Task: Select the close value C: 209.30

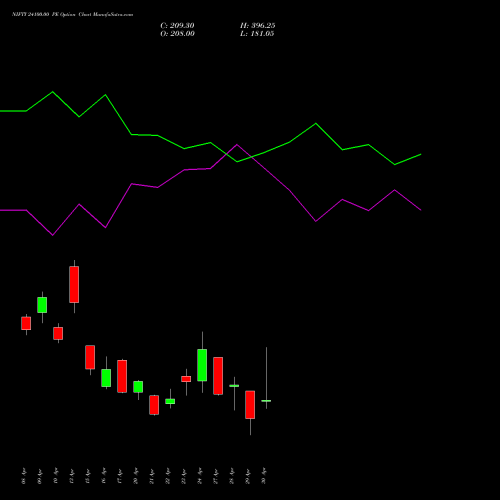Action: pyautogui.click(x=177, y=26)
